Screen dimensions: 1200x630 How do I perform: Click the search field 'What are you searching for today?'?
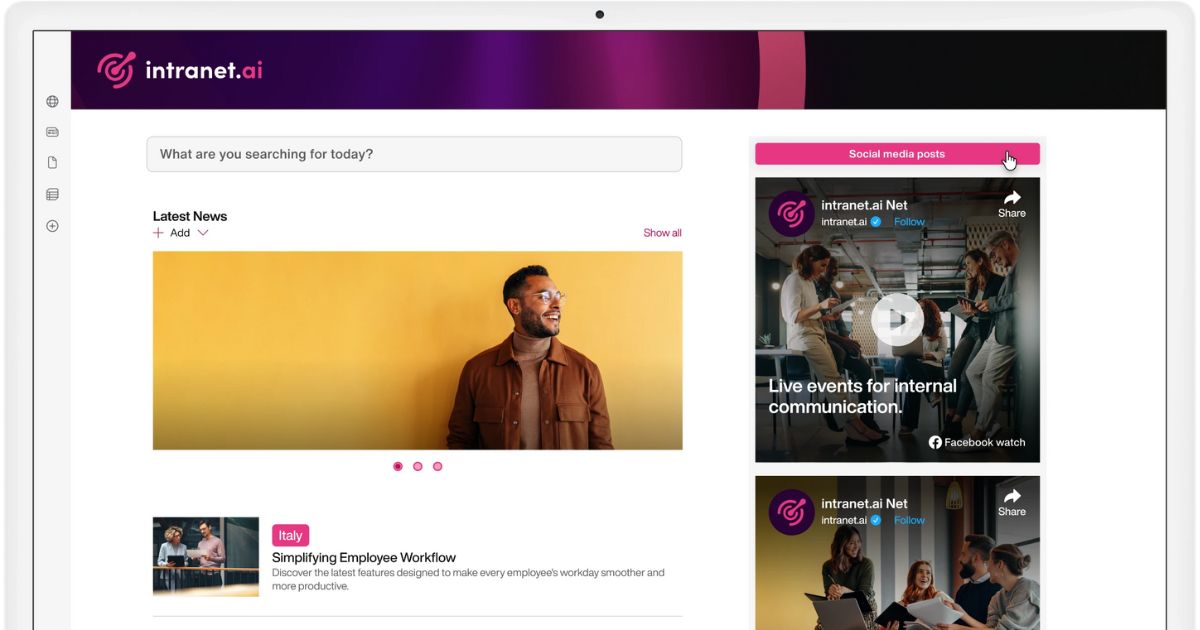coord(414,154)
